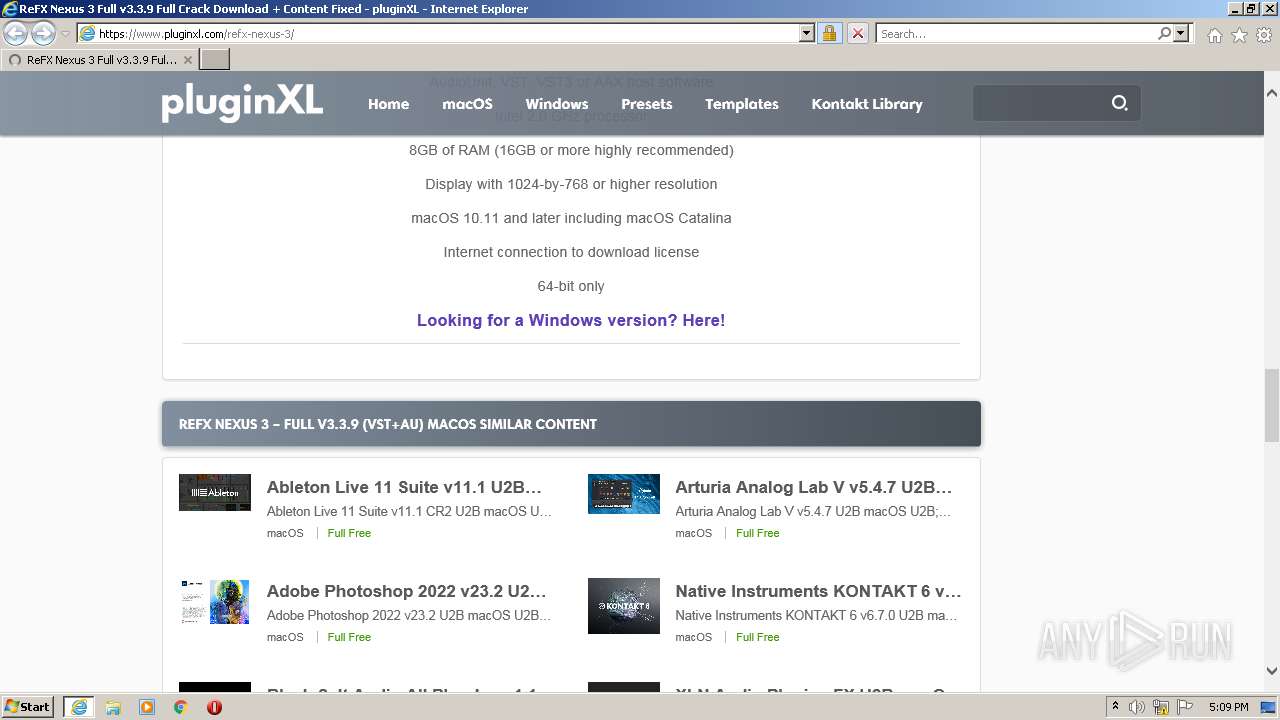This screenshot has width=1280, height=720.
Task: Click 'macOS' tag under Ableton Live
Action: coord(285,533)
